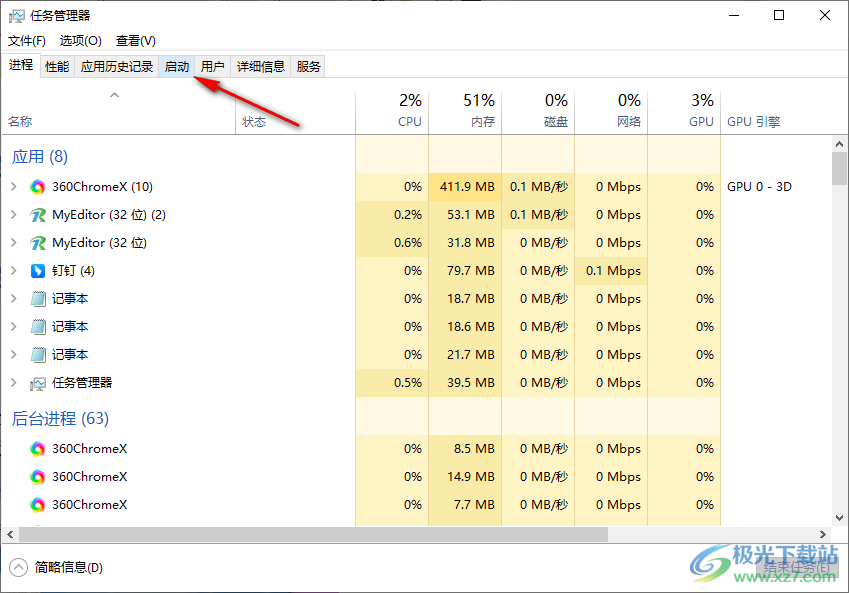The height and width of the screenshot is (593, 849).
Task: Expand the MyEditor (32 位) (2) group
Action: pyautogui.click(x=14, y=215)
